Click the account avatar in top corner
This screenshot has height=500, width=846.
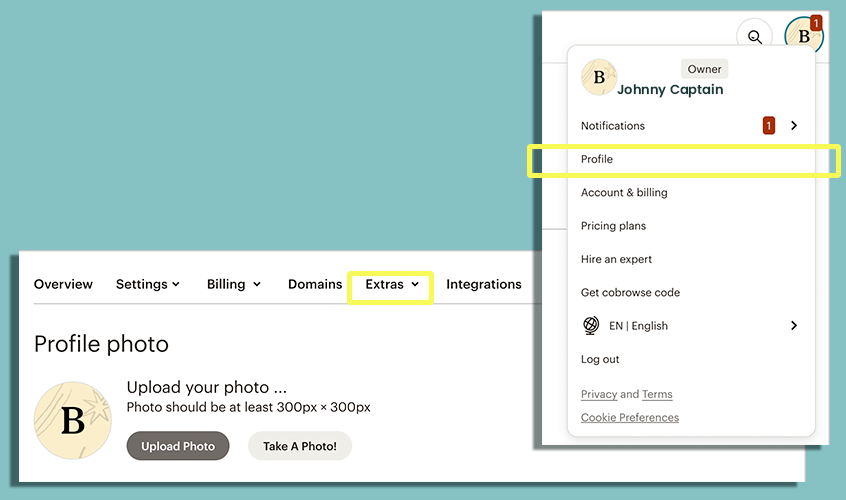[802, 36]
